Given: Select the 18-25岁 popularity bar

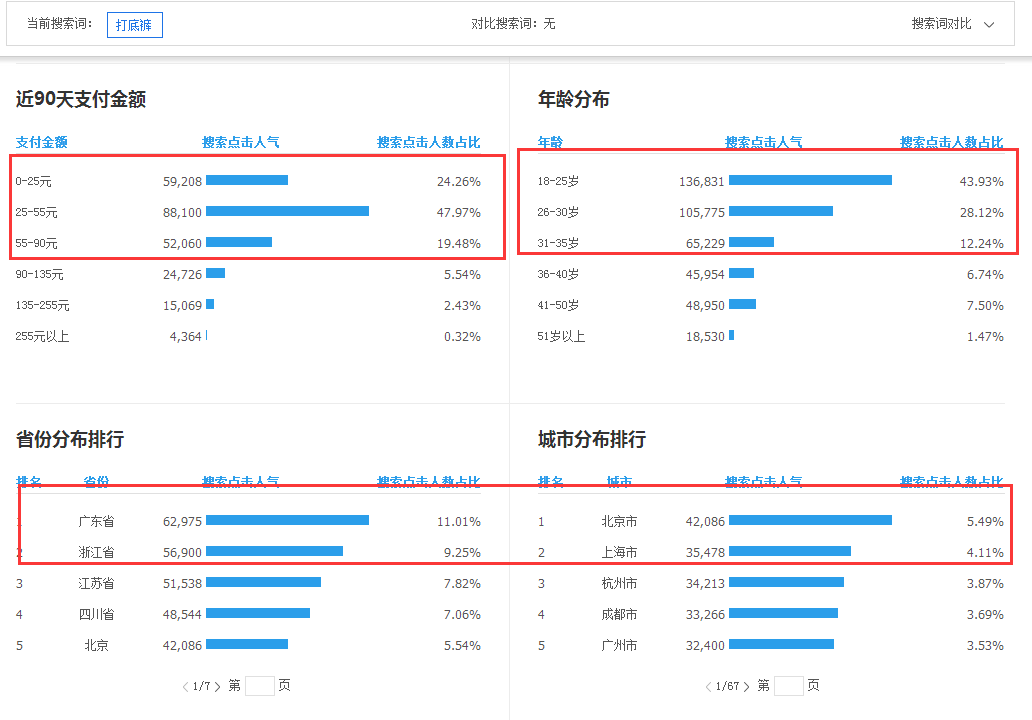Looking at the screenshot, I should tap(810, 180).
